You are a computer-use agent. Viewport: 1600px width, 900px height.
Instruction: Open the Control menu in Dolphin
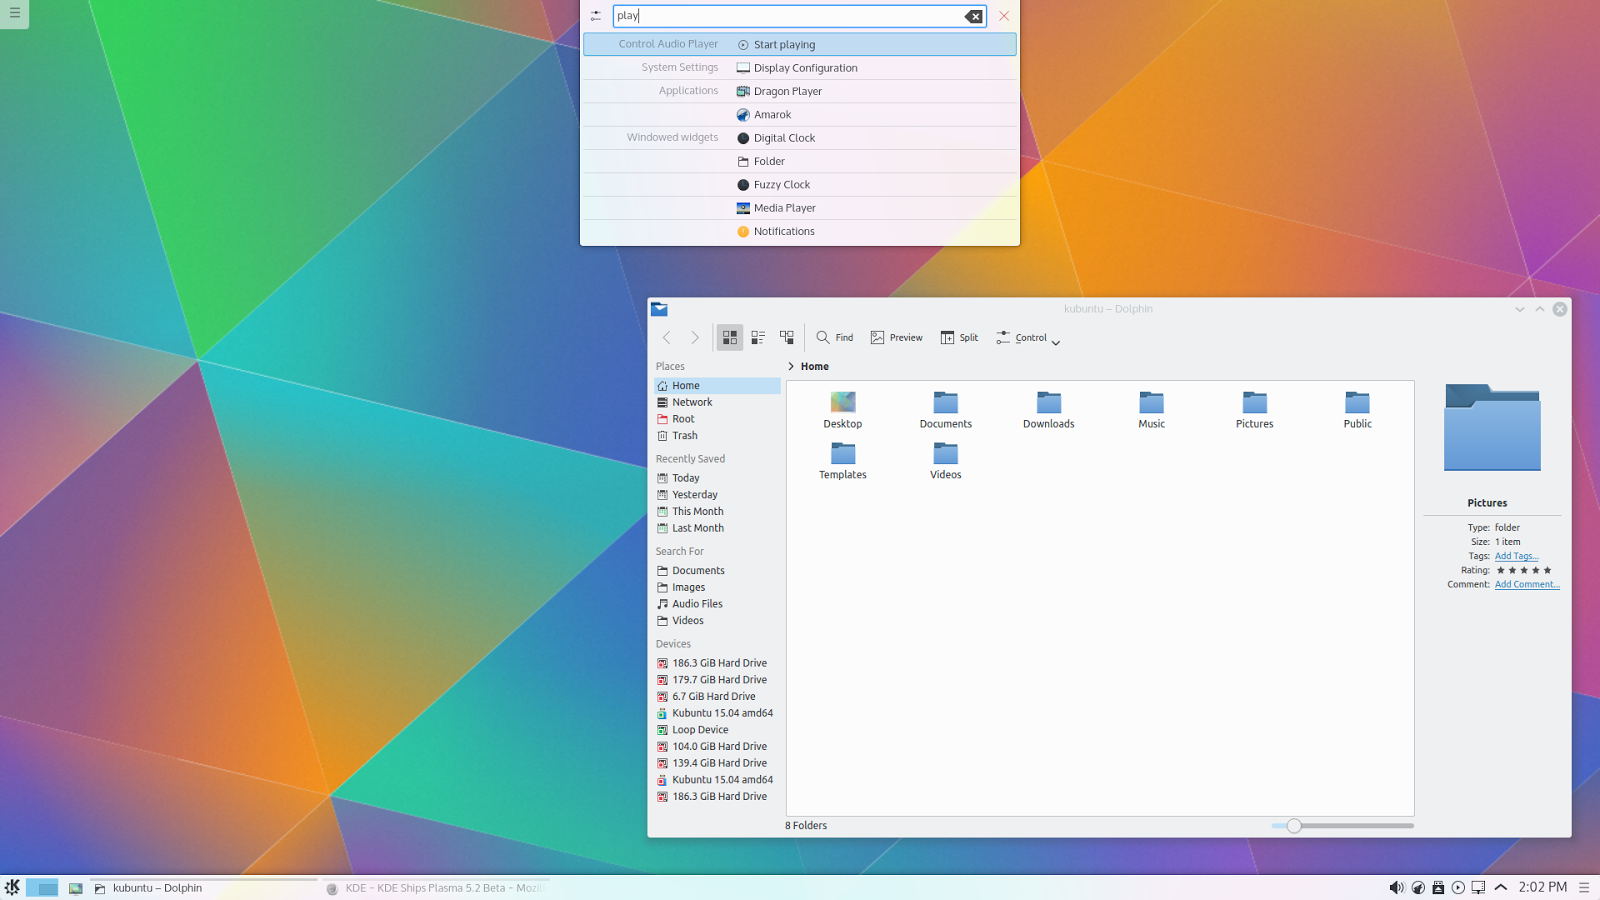(x=1026, y=338)
